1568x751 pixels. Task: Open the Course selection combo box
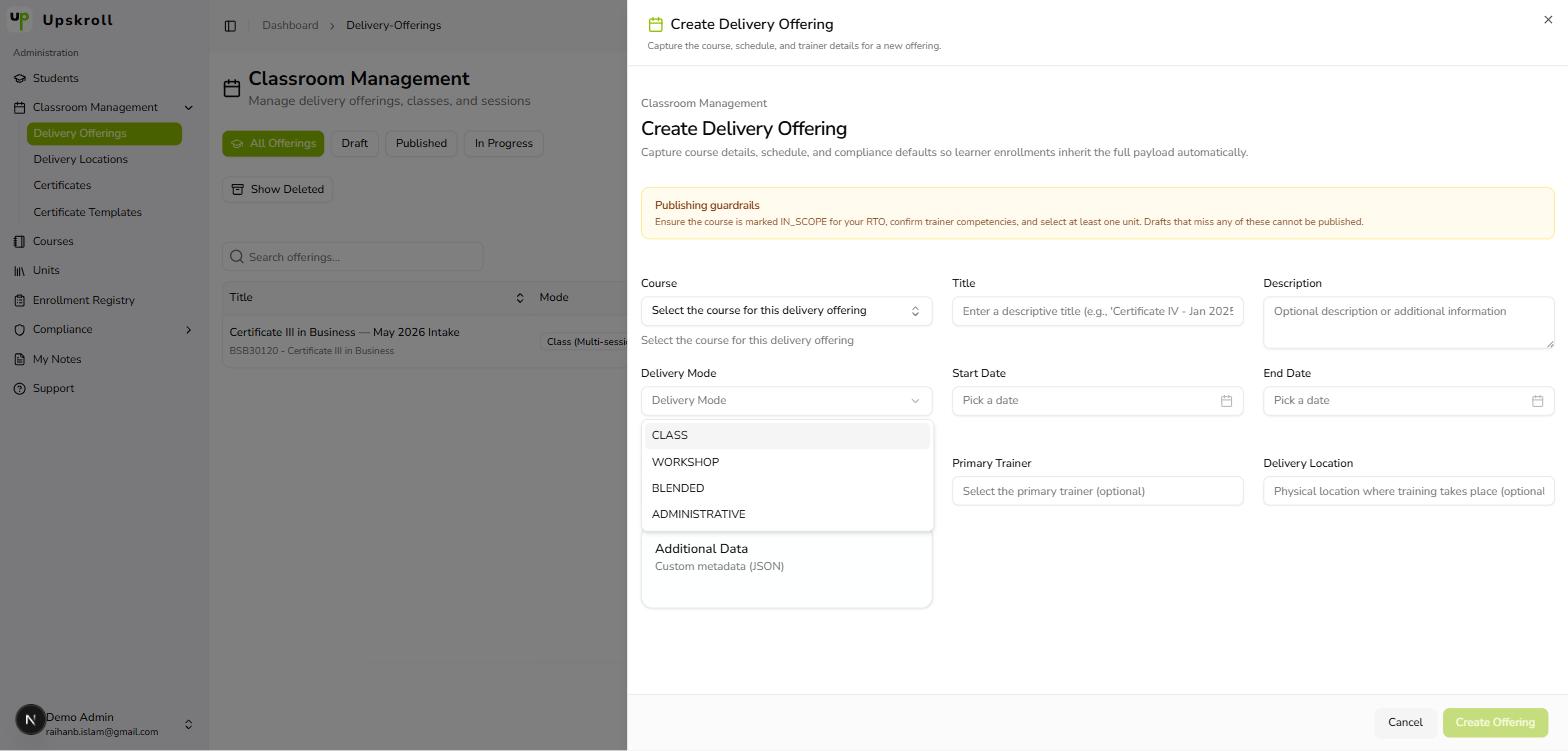tap(786, 311)
